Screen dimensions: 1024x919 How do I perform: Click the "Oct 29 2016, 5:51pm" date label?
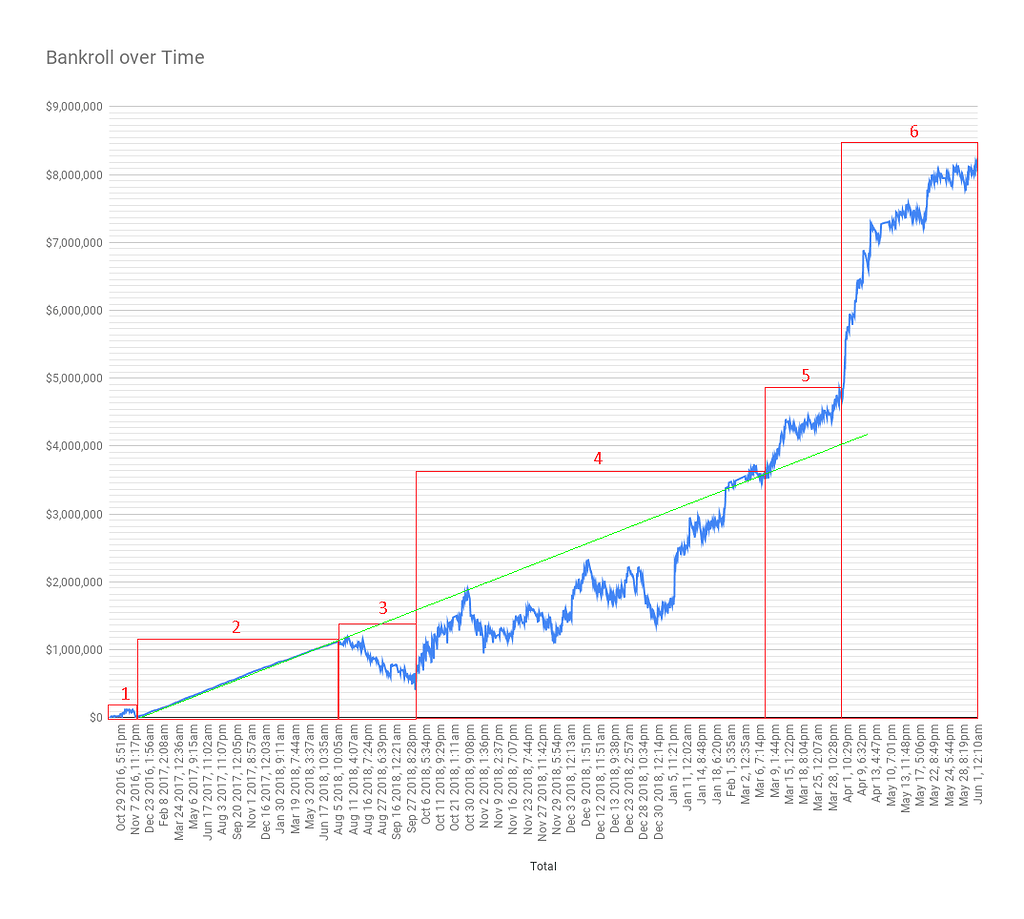click(x=121, y=777)
